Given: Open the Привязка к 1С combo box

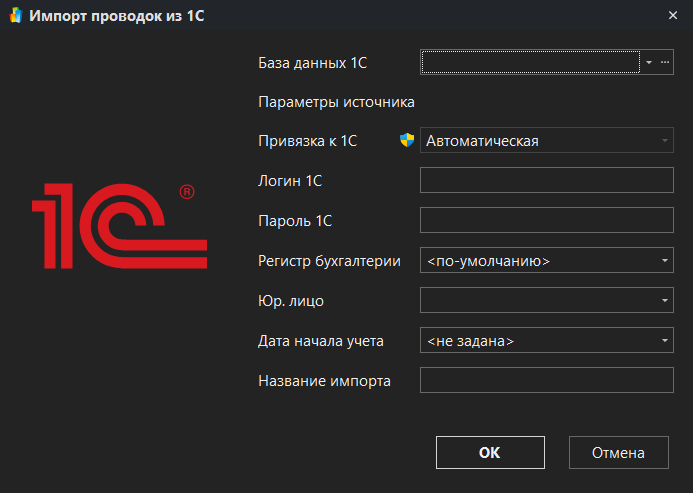Looking at the screenshot, I should click(547, 141).
